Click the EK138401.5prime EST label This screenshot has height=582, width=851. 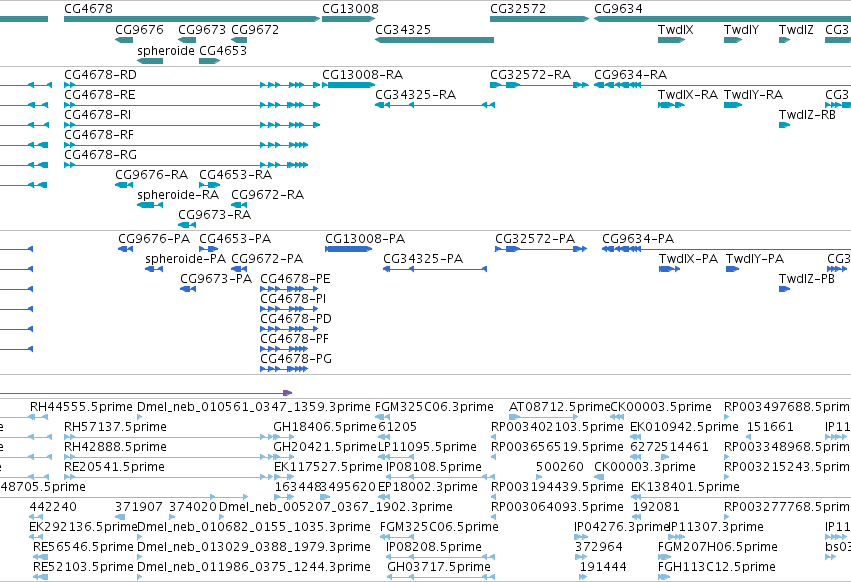tap(685, 486)
